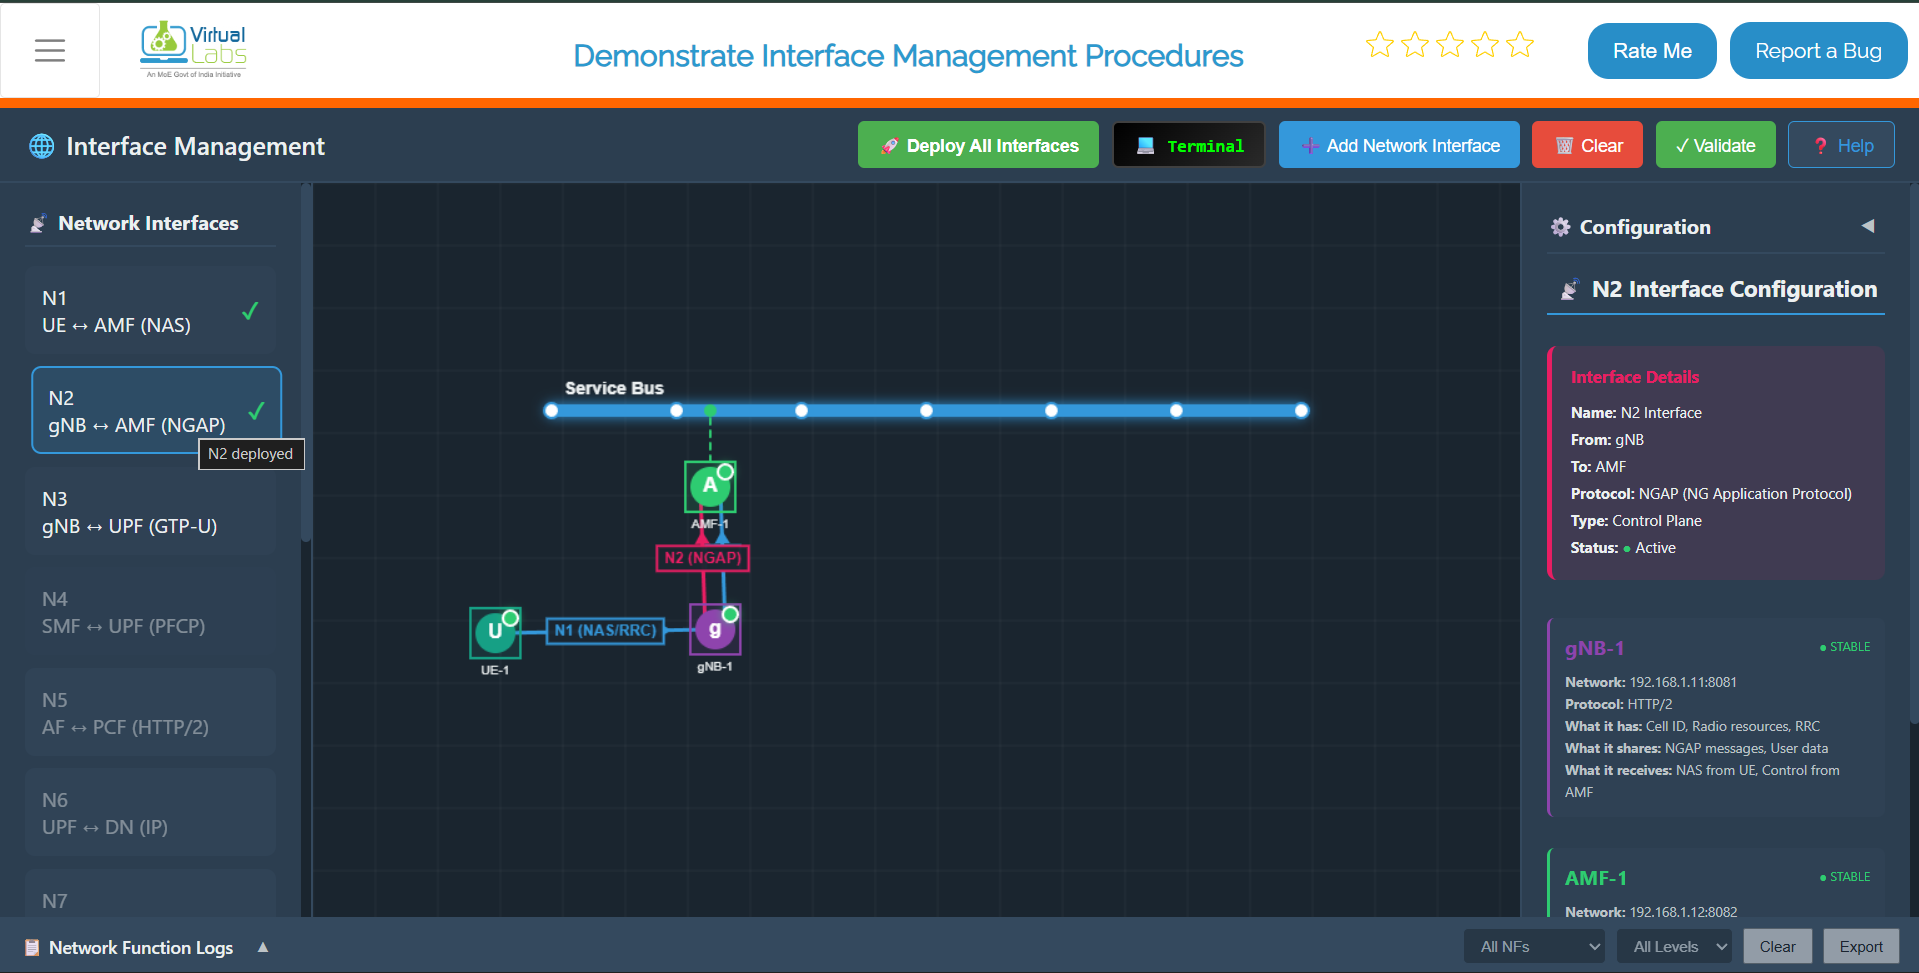Click Report a Bug
Viewport: 1919px width, 973px height.
point(1818,50)
